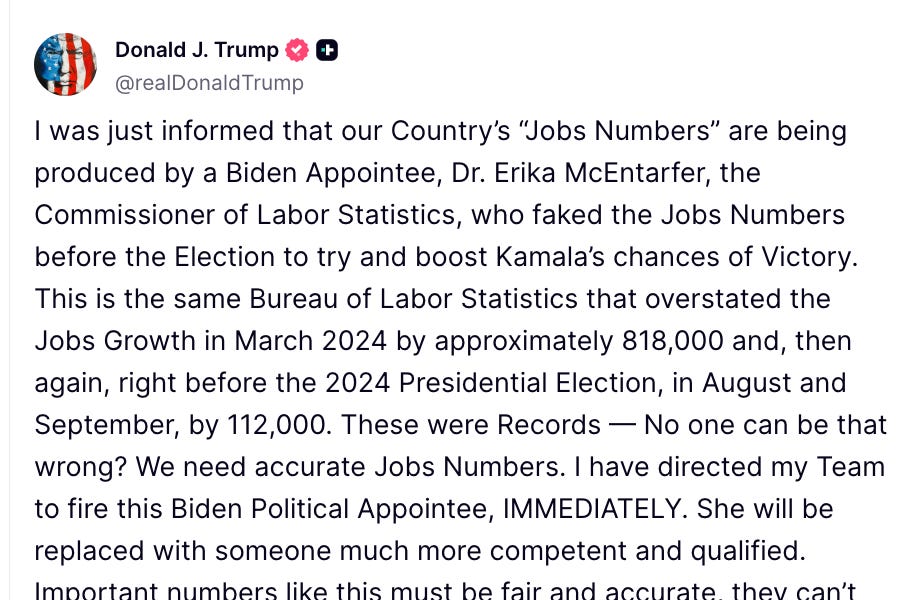Click Donald J. Trump's profile avatar

click(x=65, y=64)
